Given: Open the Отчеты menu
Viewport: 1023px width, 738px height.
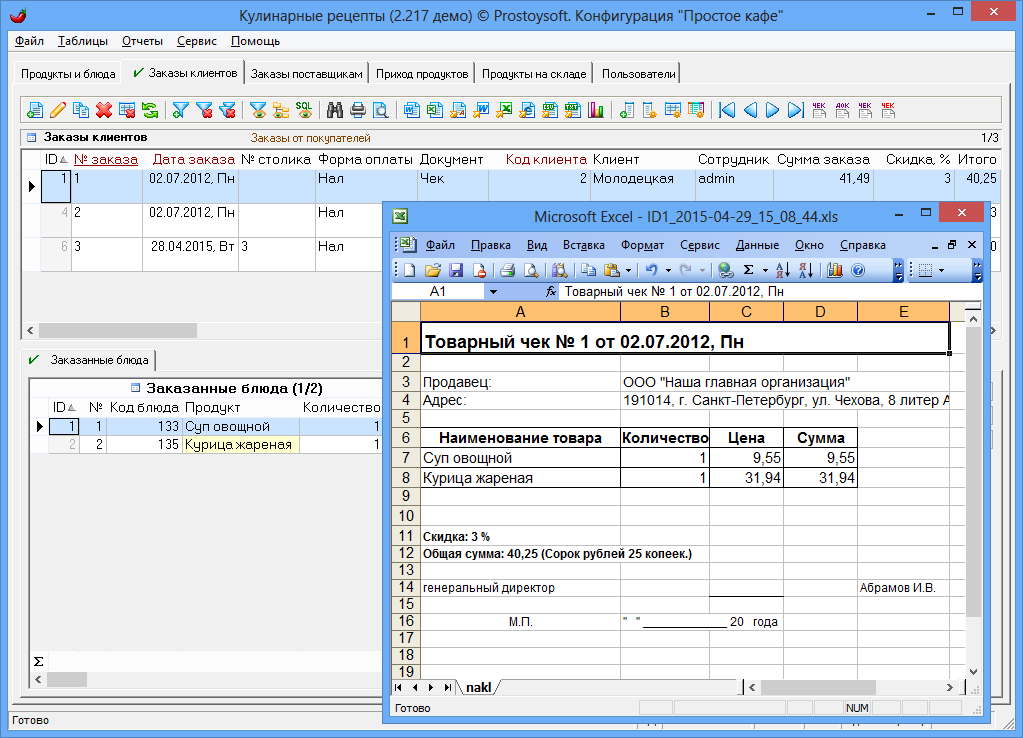Looking at the screenshot, I should [x=142, y=41].
